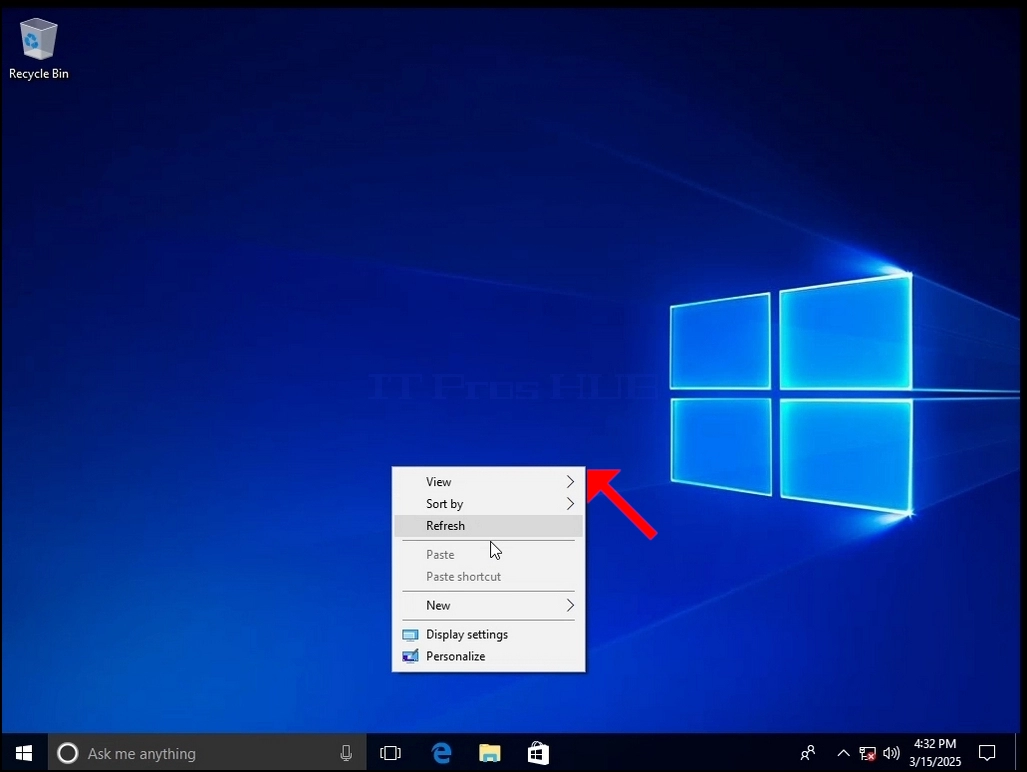Expand the New submenu
The width and height of the screenshot is (1027, 772).
489,606
